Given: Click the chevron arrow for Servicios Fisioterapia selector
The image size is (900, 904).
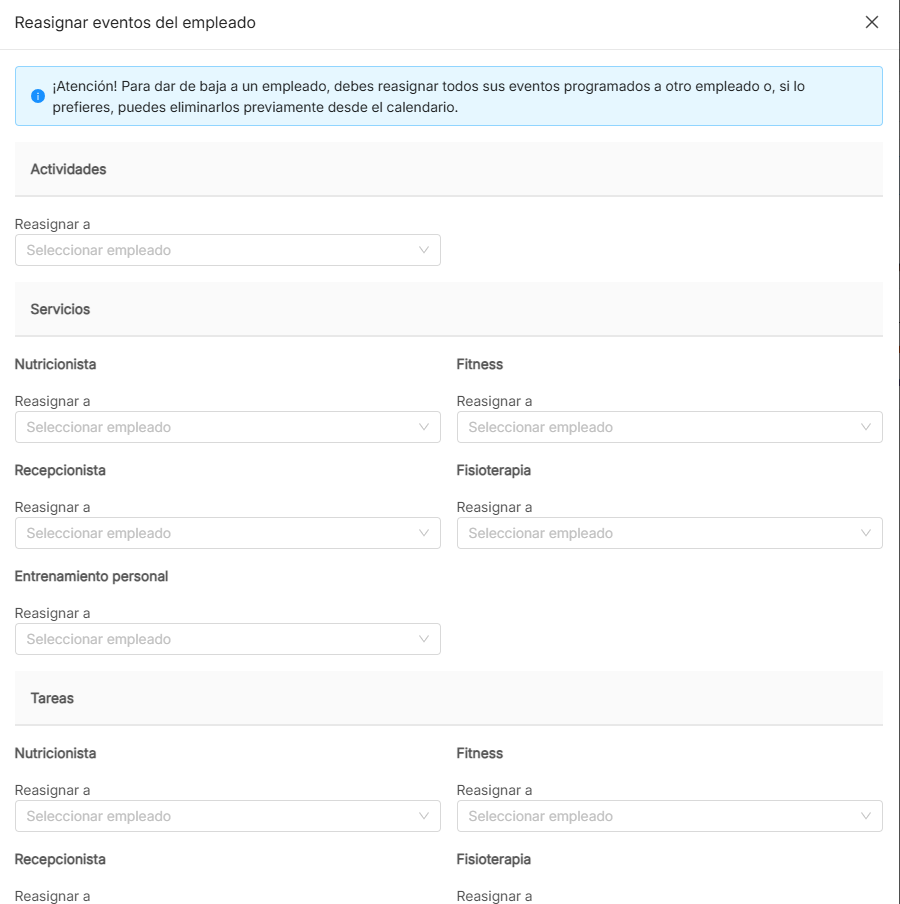Looking at the screenshot, I should pyautogui.click(x=866, y=533).
